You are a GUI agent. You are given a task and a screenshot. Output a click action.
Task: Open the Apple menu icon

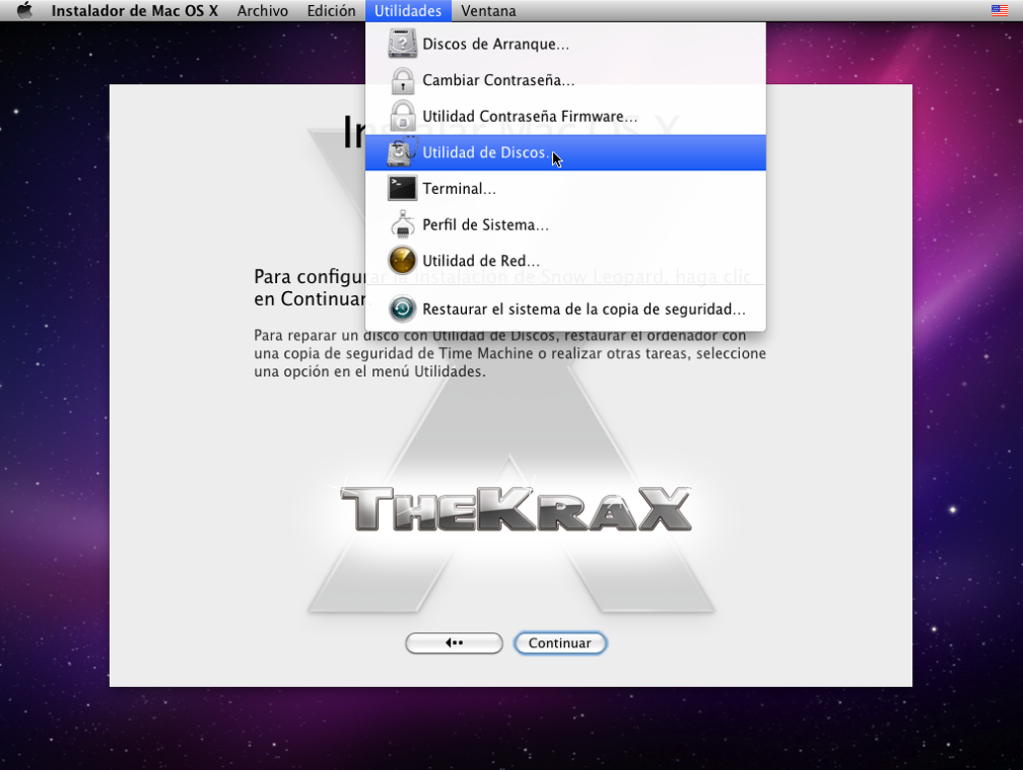coord(25,10)
